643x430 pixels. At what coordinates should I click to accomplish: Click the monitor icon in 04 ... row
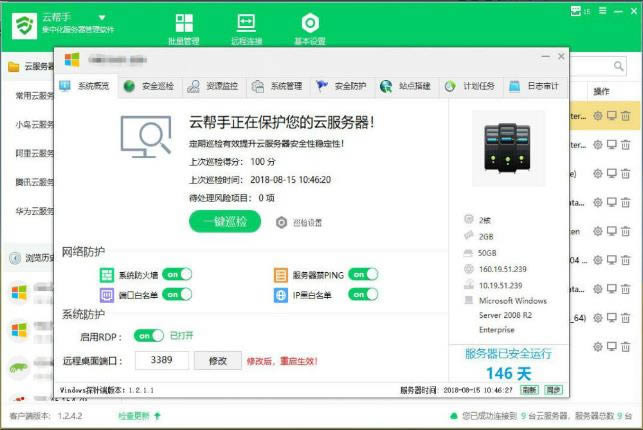pyautogui.click(x=611, y=260)
